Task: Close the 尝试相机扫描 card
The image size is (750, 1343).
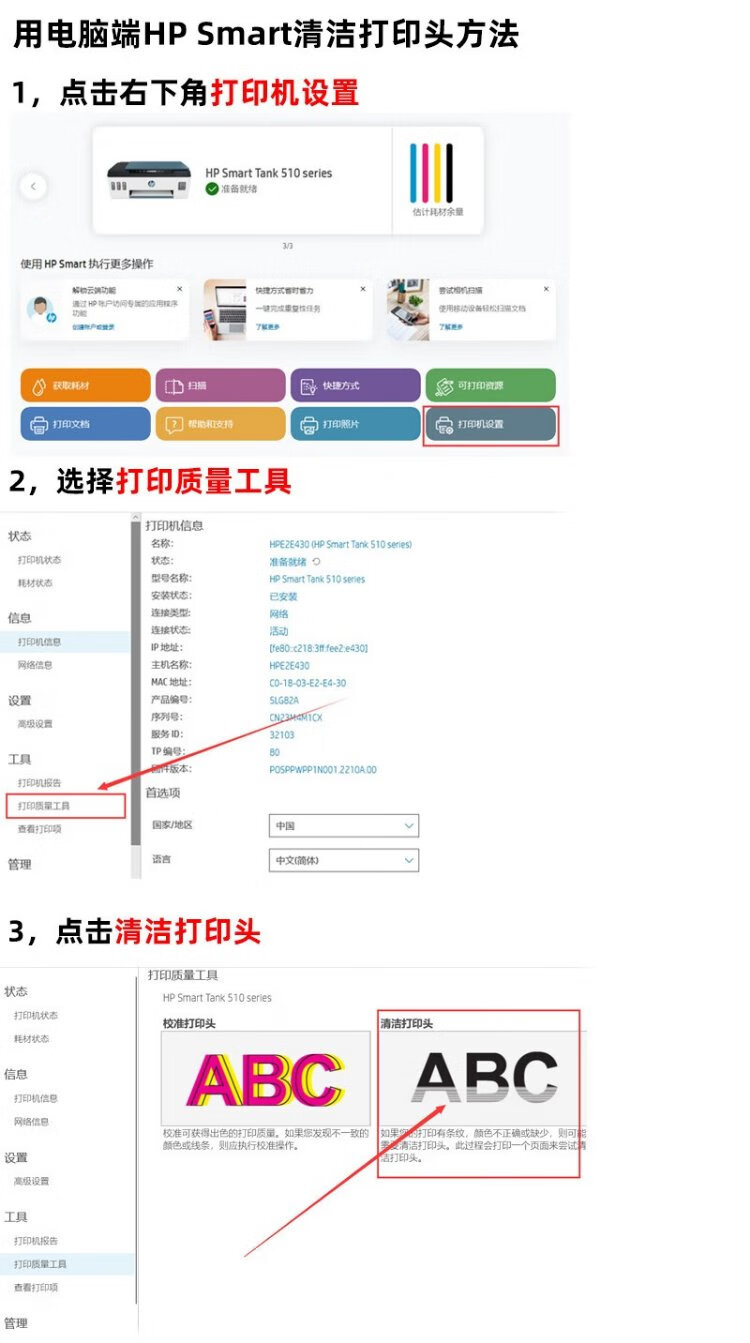Action: pos(546,289)
